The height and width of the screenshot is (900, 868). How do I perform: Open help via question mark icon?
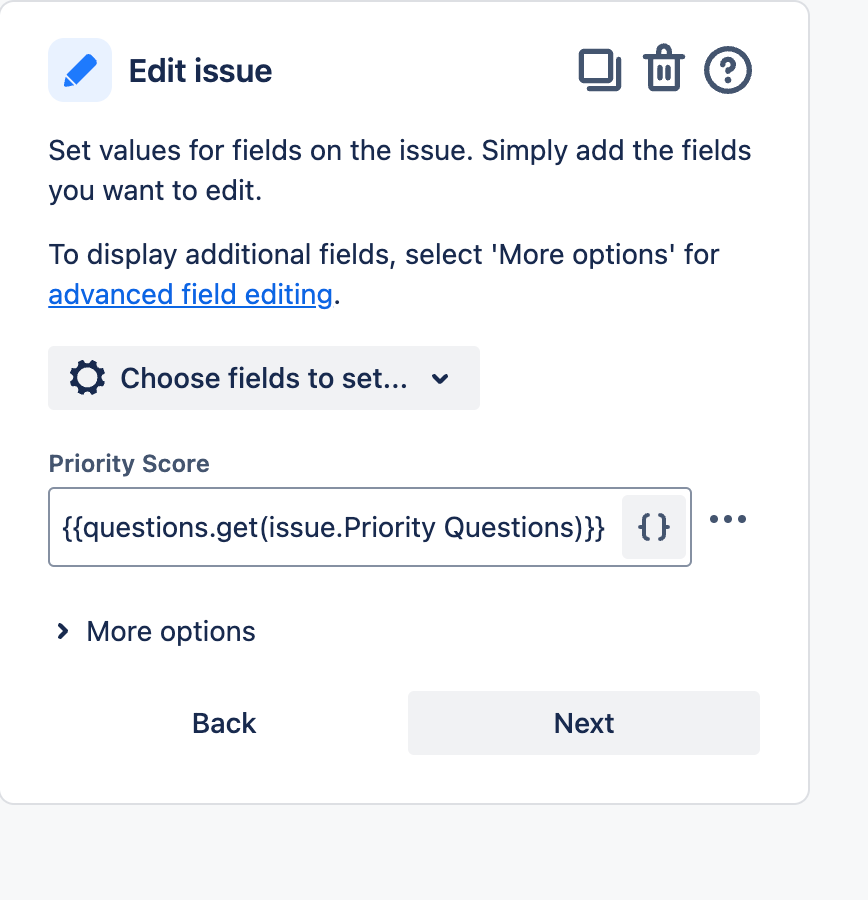pyautogui.click(x=727, y=70)
